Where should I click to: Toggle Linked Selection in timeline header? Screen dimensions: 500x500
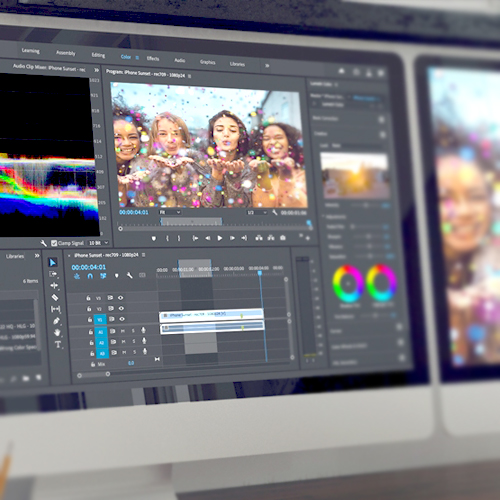coord(103,276)
